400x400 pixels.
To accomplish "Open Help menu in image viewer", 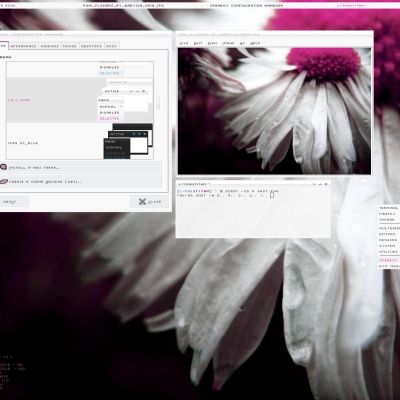I will 255,43.
